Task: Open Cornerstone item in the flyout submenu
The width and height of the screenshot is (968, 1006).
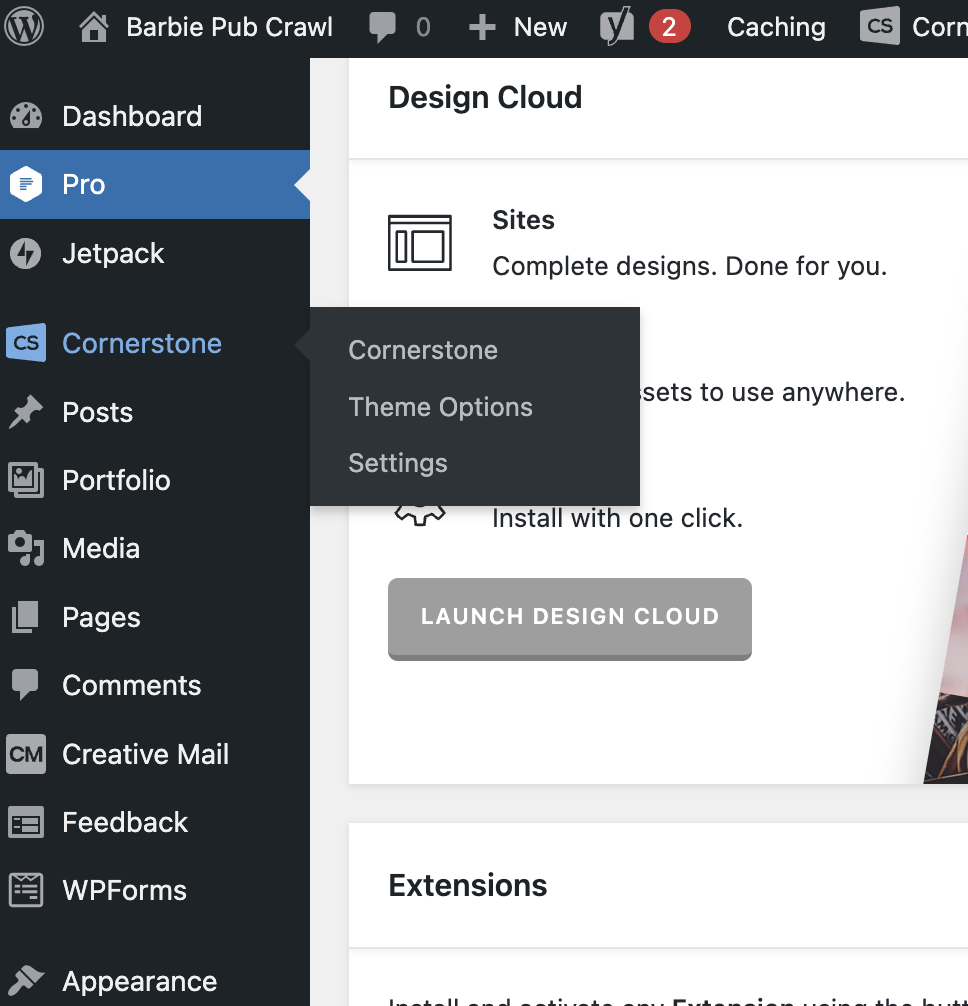Action: pyautogui.click(x=423, y=350)
